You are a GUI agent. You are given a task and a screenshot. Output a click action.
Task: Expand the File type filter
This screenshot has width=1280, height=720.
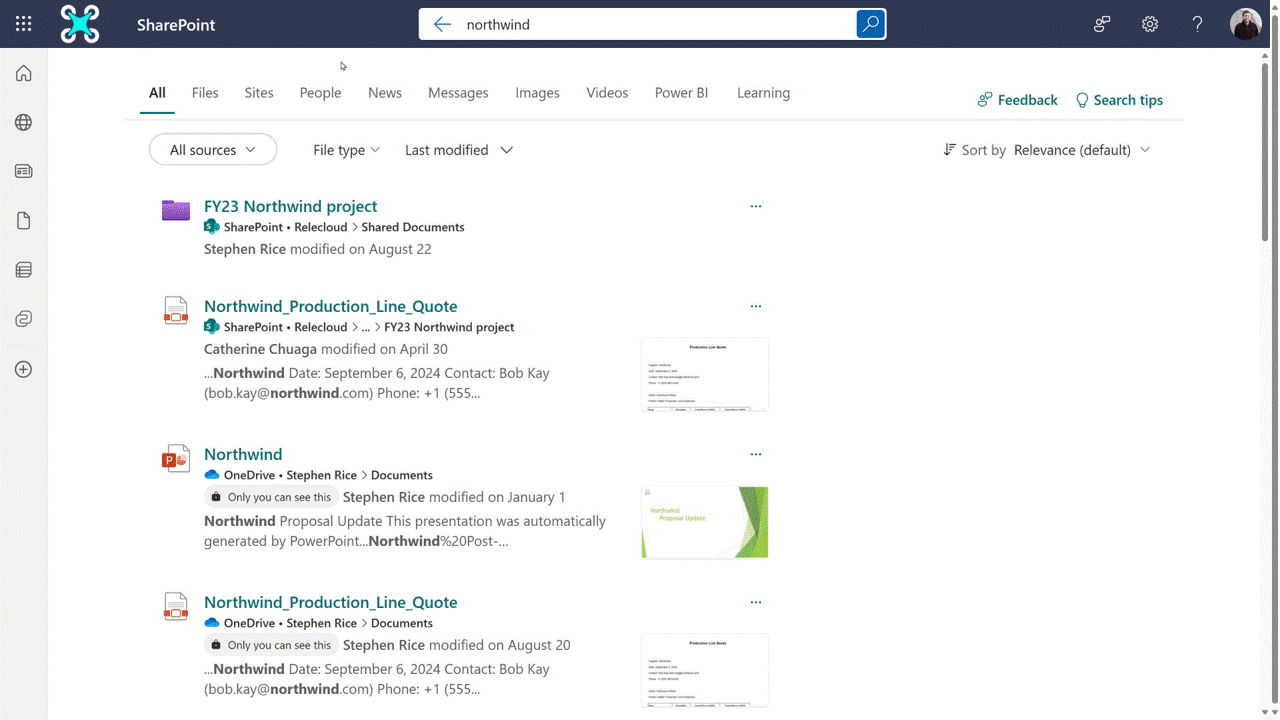click(346, 150)
